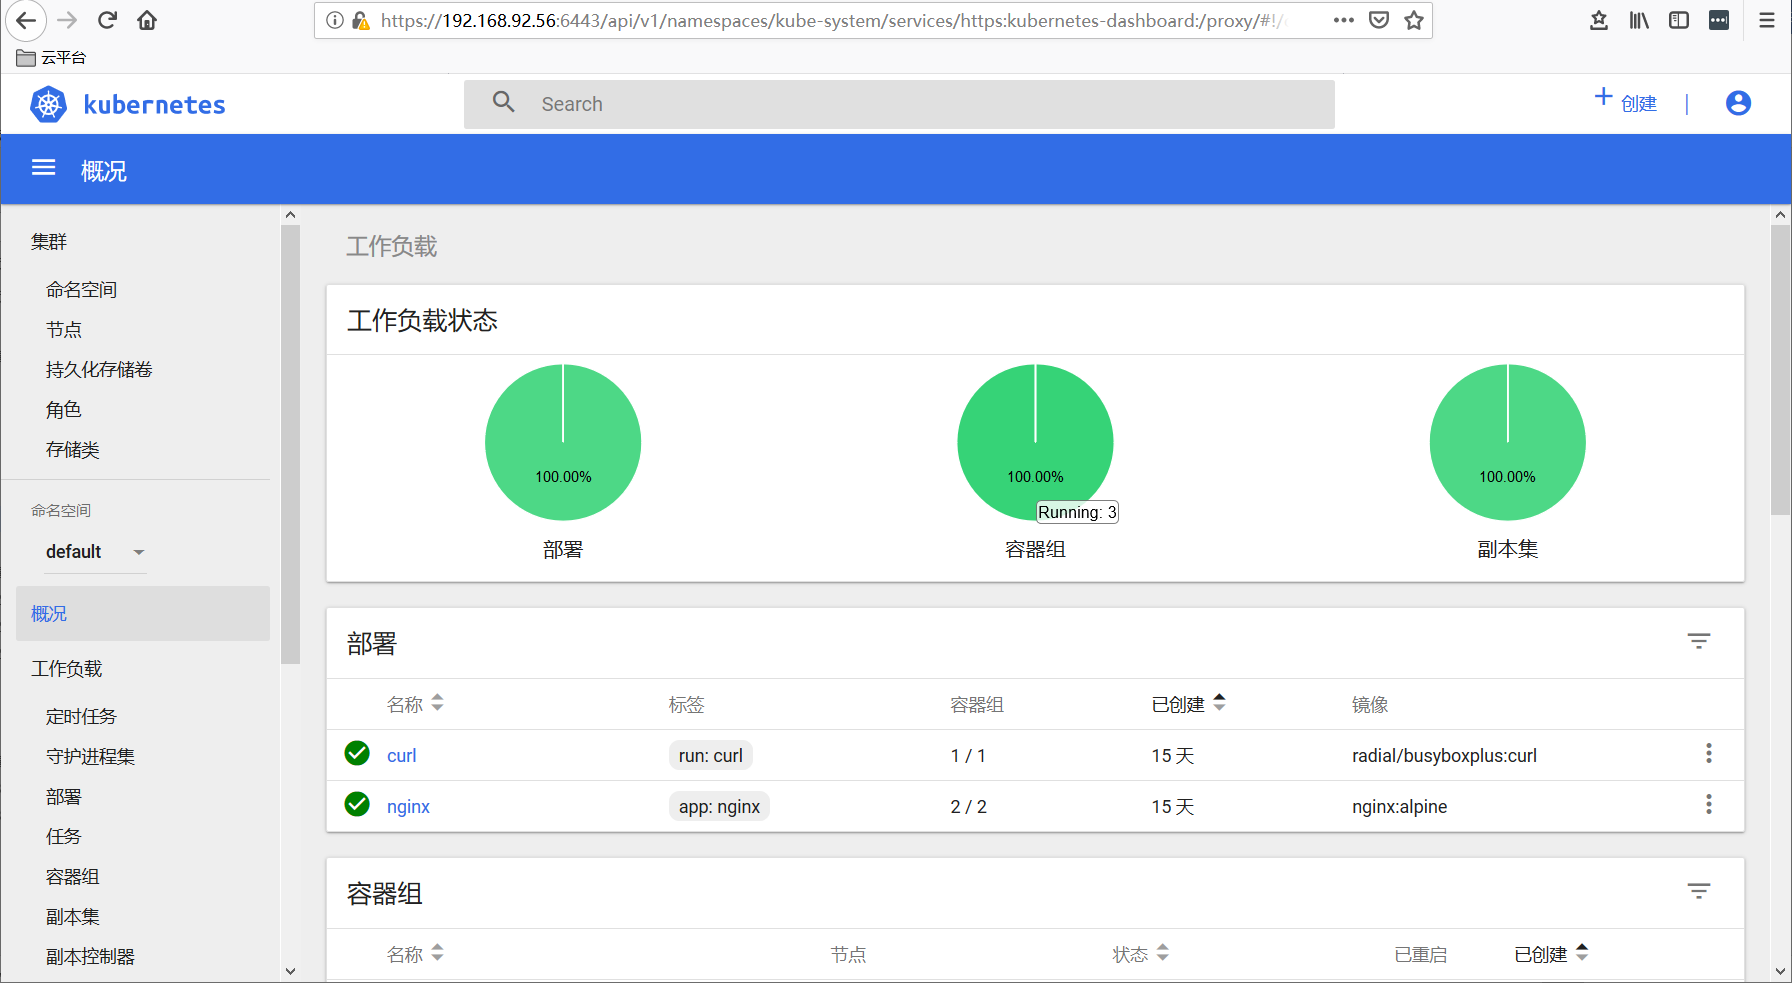This screenshot has height=983, width=1792.
Task: Toggle sorting by 名称 in the deployments table
Action: 439,703
